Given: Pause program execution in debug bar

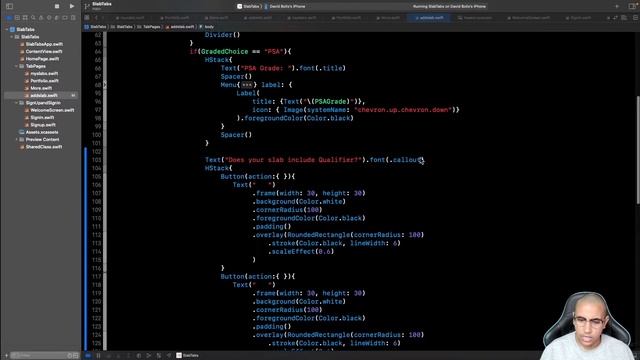Looking at the screenshot, I should pyautogui.click(x=98, y=356).
